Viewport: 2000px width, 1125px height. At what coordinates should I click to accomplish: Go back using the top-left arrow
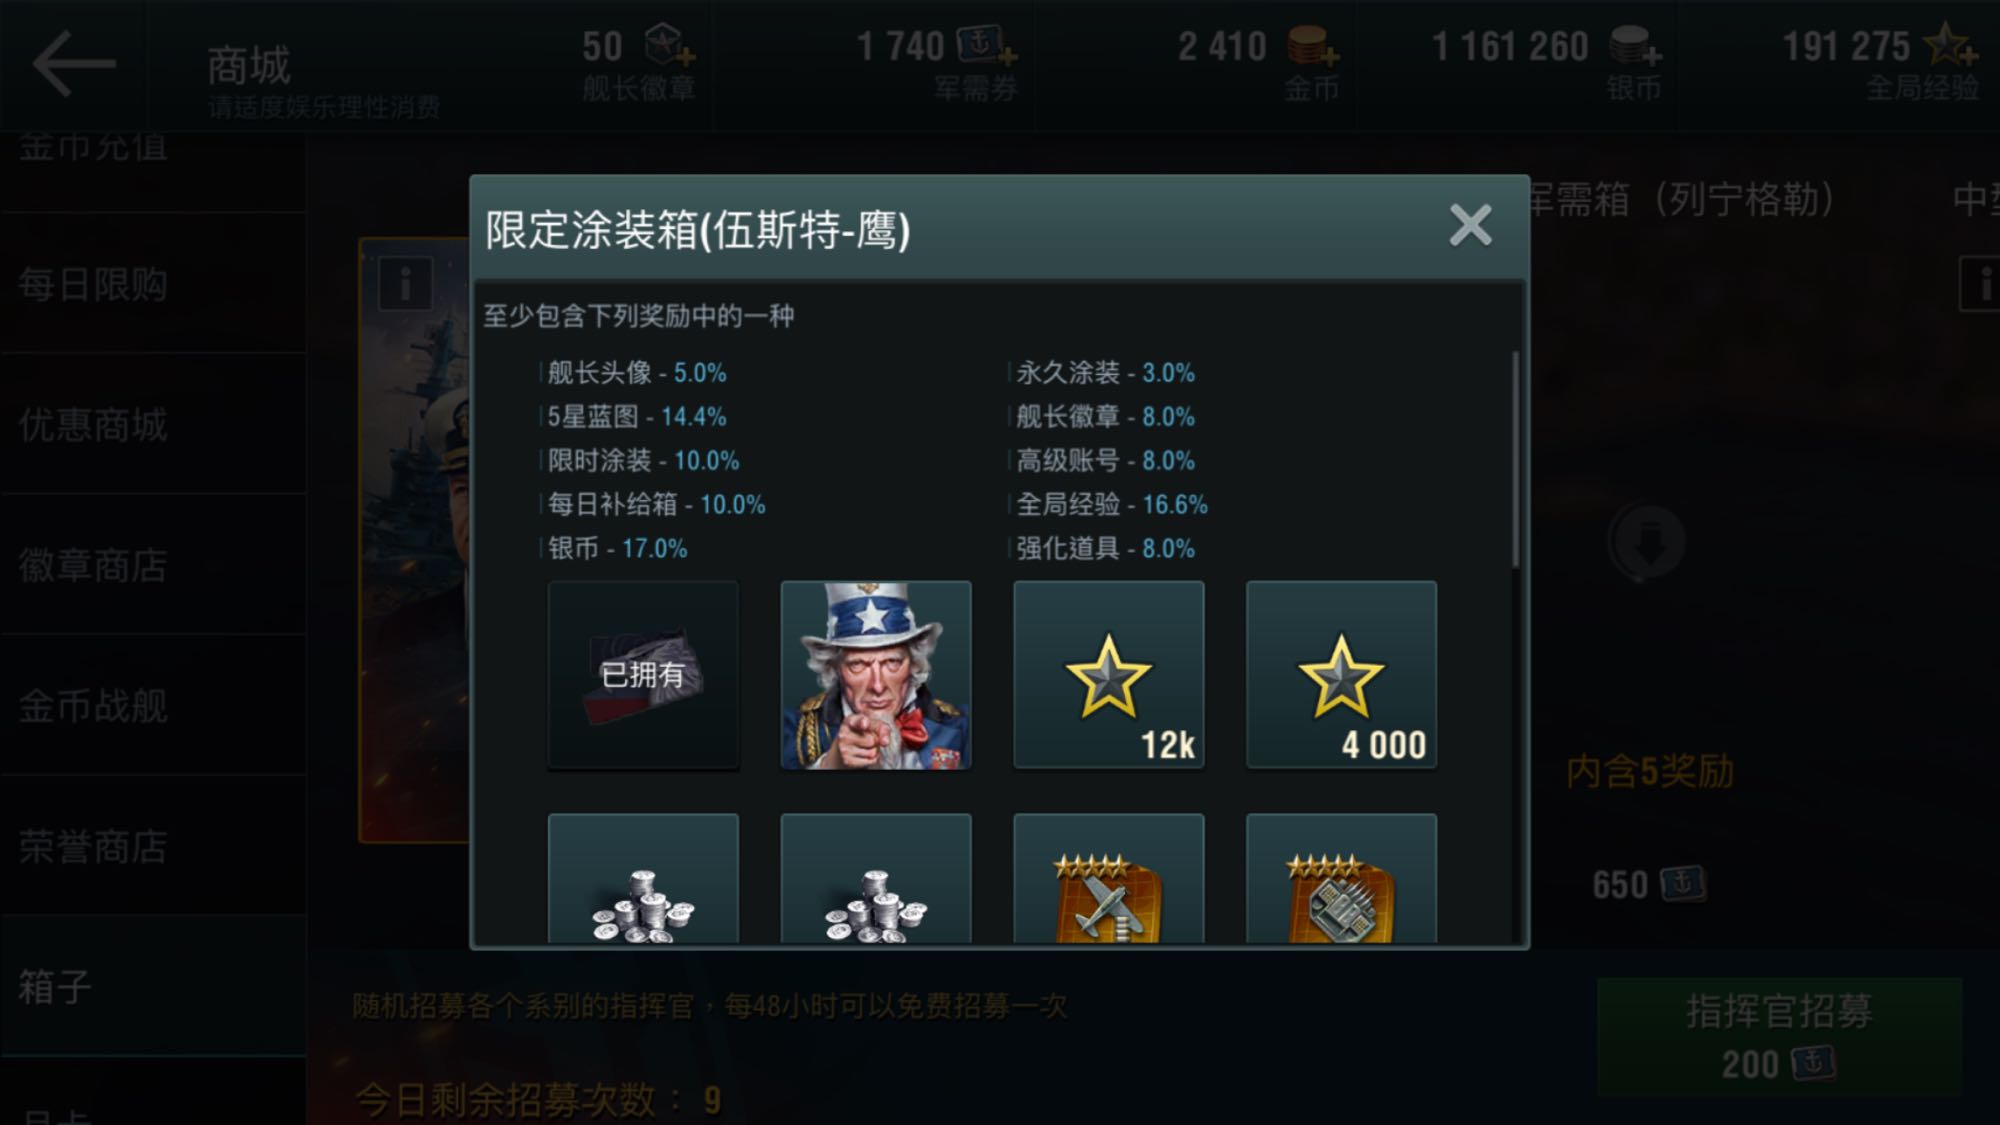tap(74, 64)
